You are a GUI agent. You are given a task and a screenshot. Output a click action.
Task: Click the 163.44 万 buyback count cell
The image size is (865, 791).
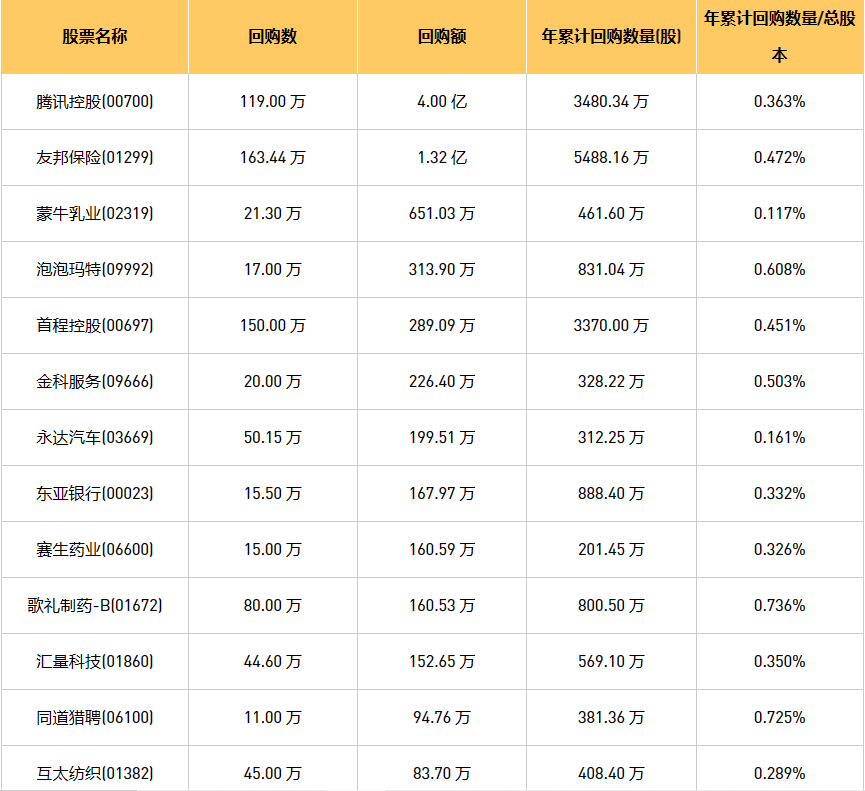click(273, 158)
